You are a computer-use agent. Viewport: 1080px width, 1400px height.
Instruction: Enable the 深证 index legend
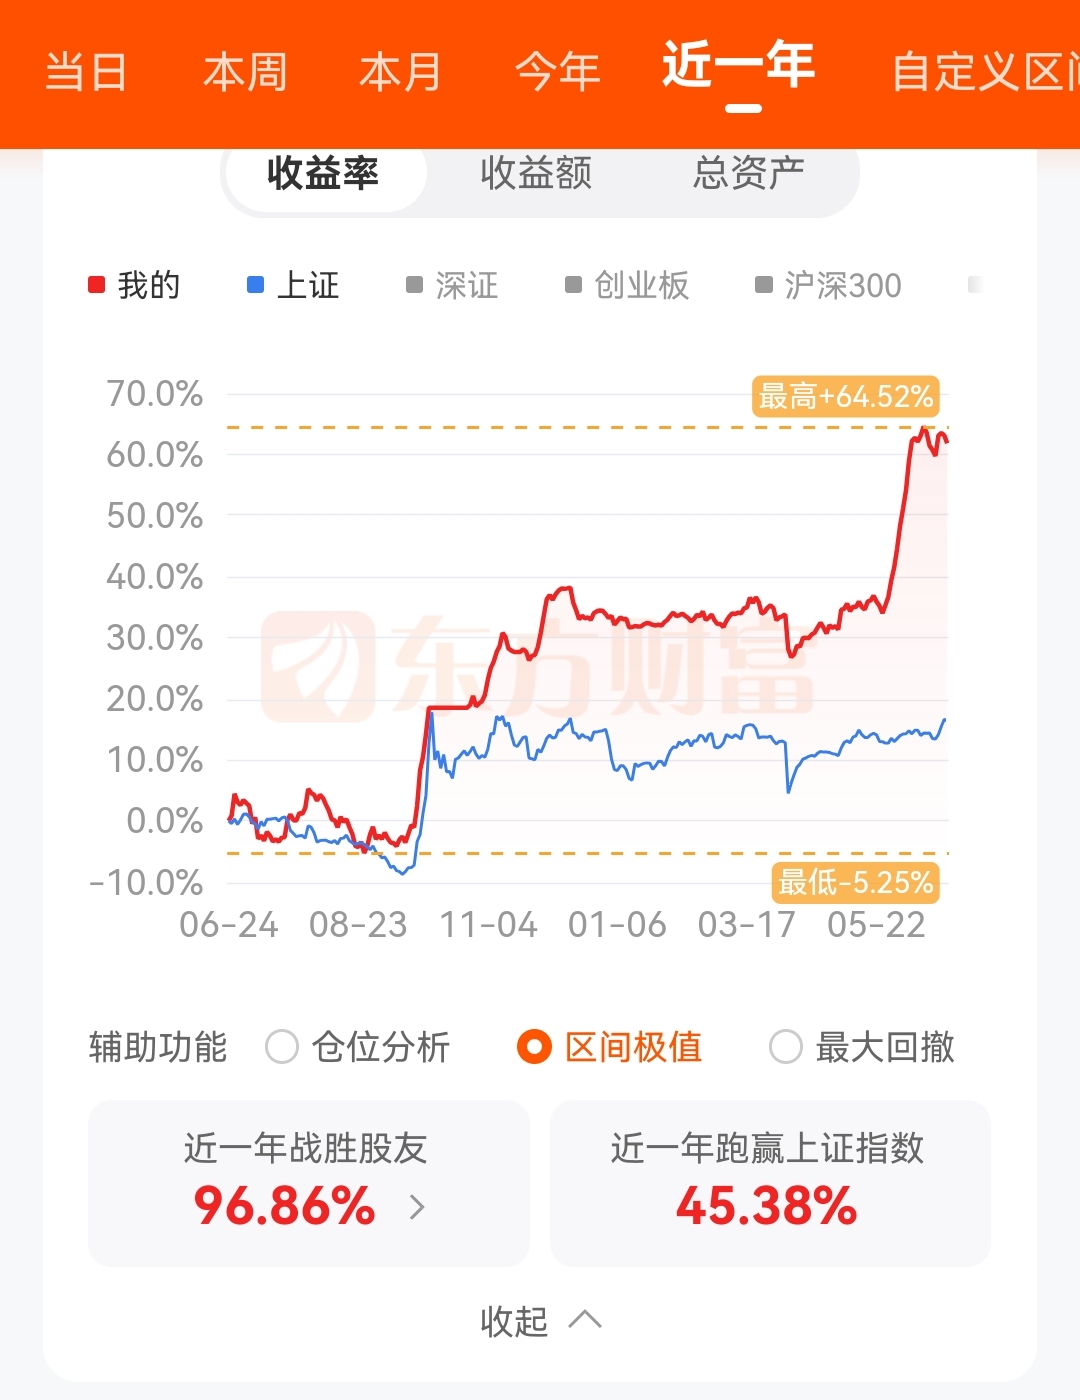pos(452,286)
